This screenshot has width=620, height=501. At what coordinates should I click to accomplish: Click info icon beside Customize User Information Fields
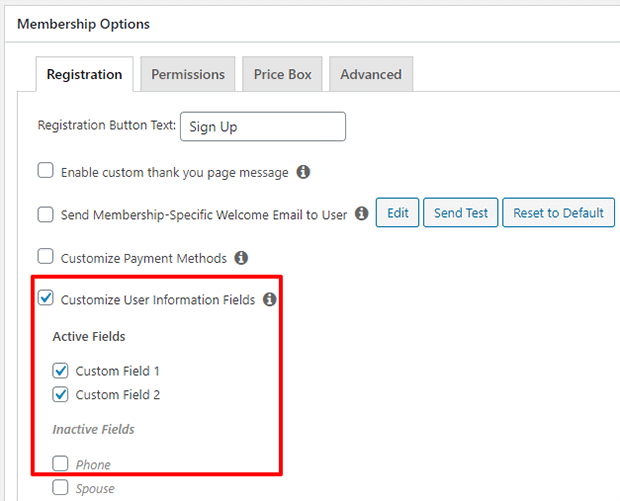[270, 299]
